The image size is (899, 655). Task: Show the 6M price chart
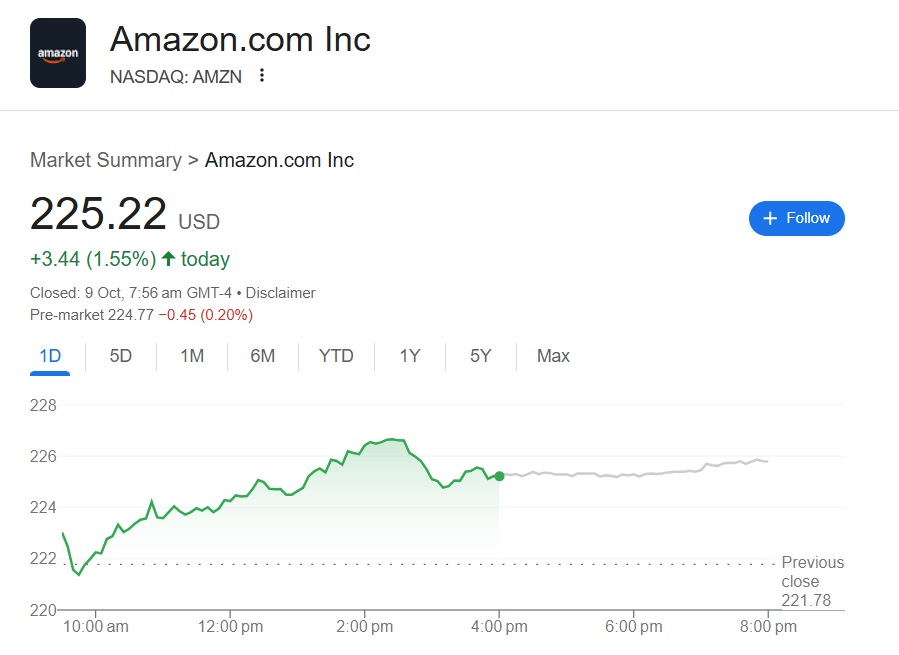[x=263, y=356]
